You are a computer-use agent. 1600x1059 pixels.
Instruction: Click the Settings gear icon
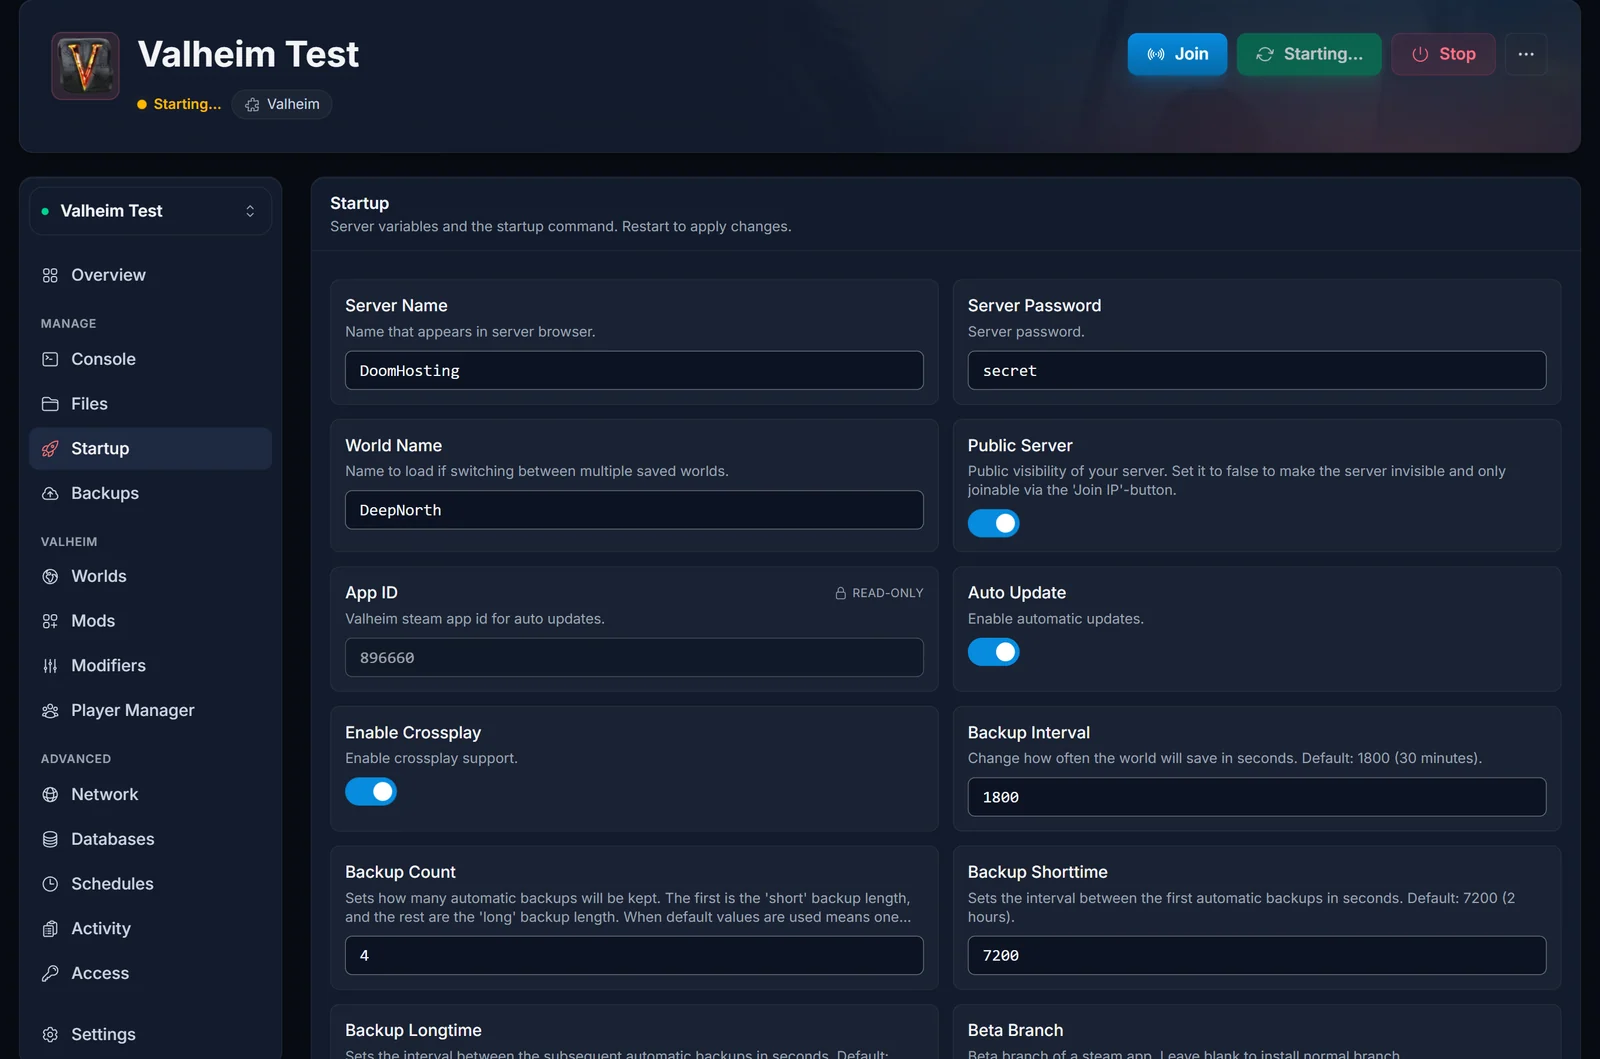(x=50, y=1035)
